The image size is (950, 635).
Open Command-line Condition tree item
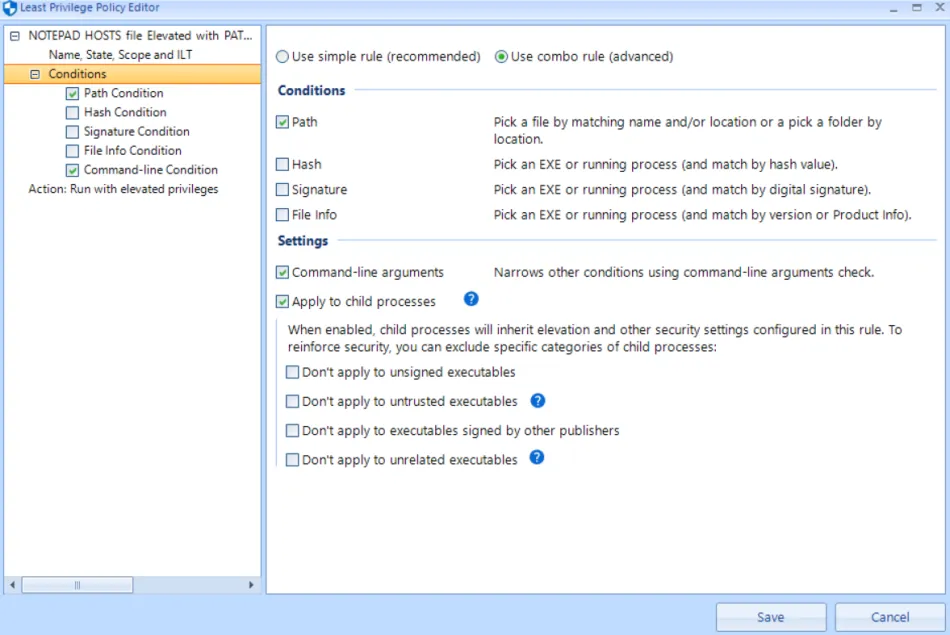click(150, 170)
